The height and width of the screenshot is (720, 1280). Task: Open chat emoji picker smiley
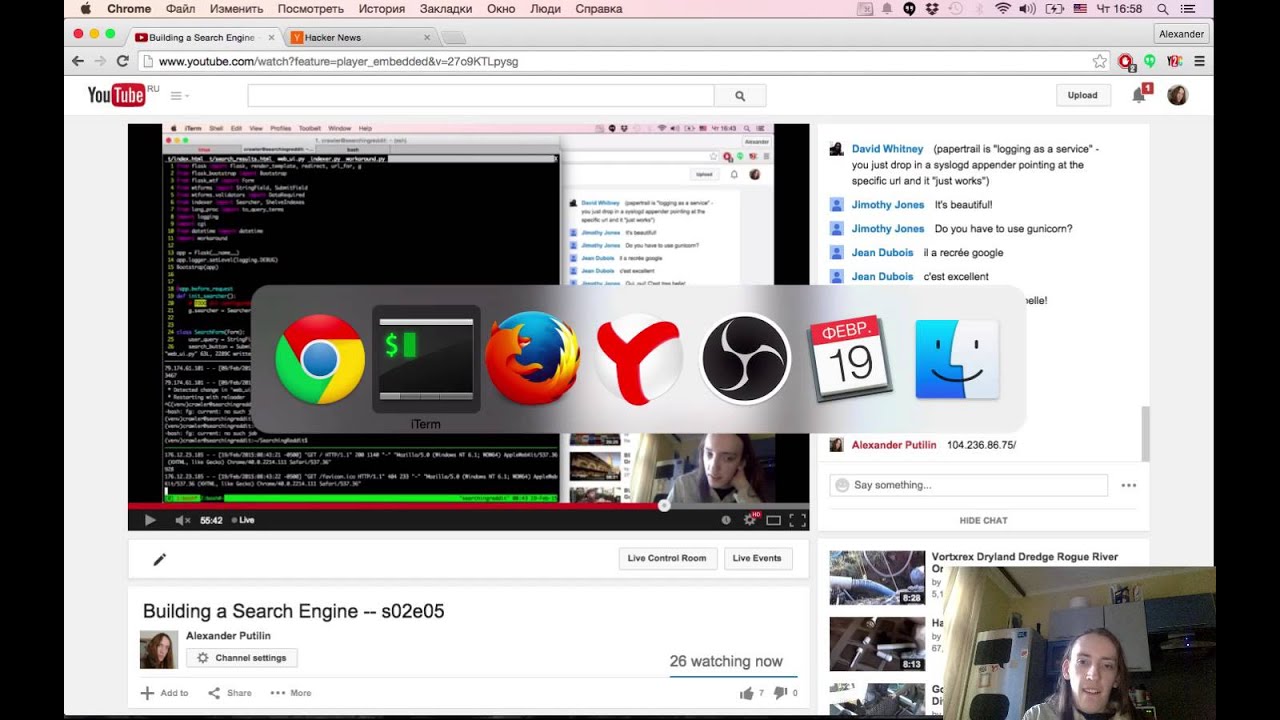(842, 485)
